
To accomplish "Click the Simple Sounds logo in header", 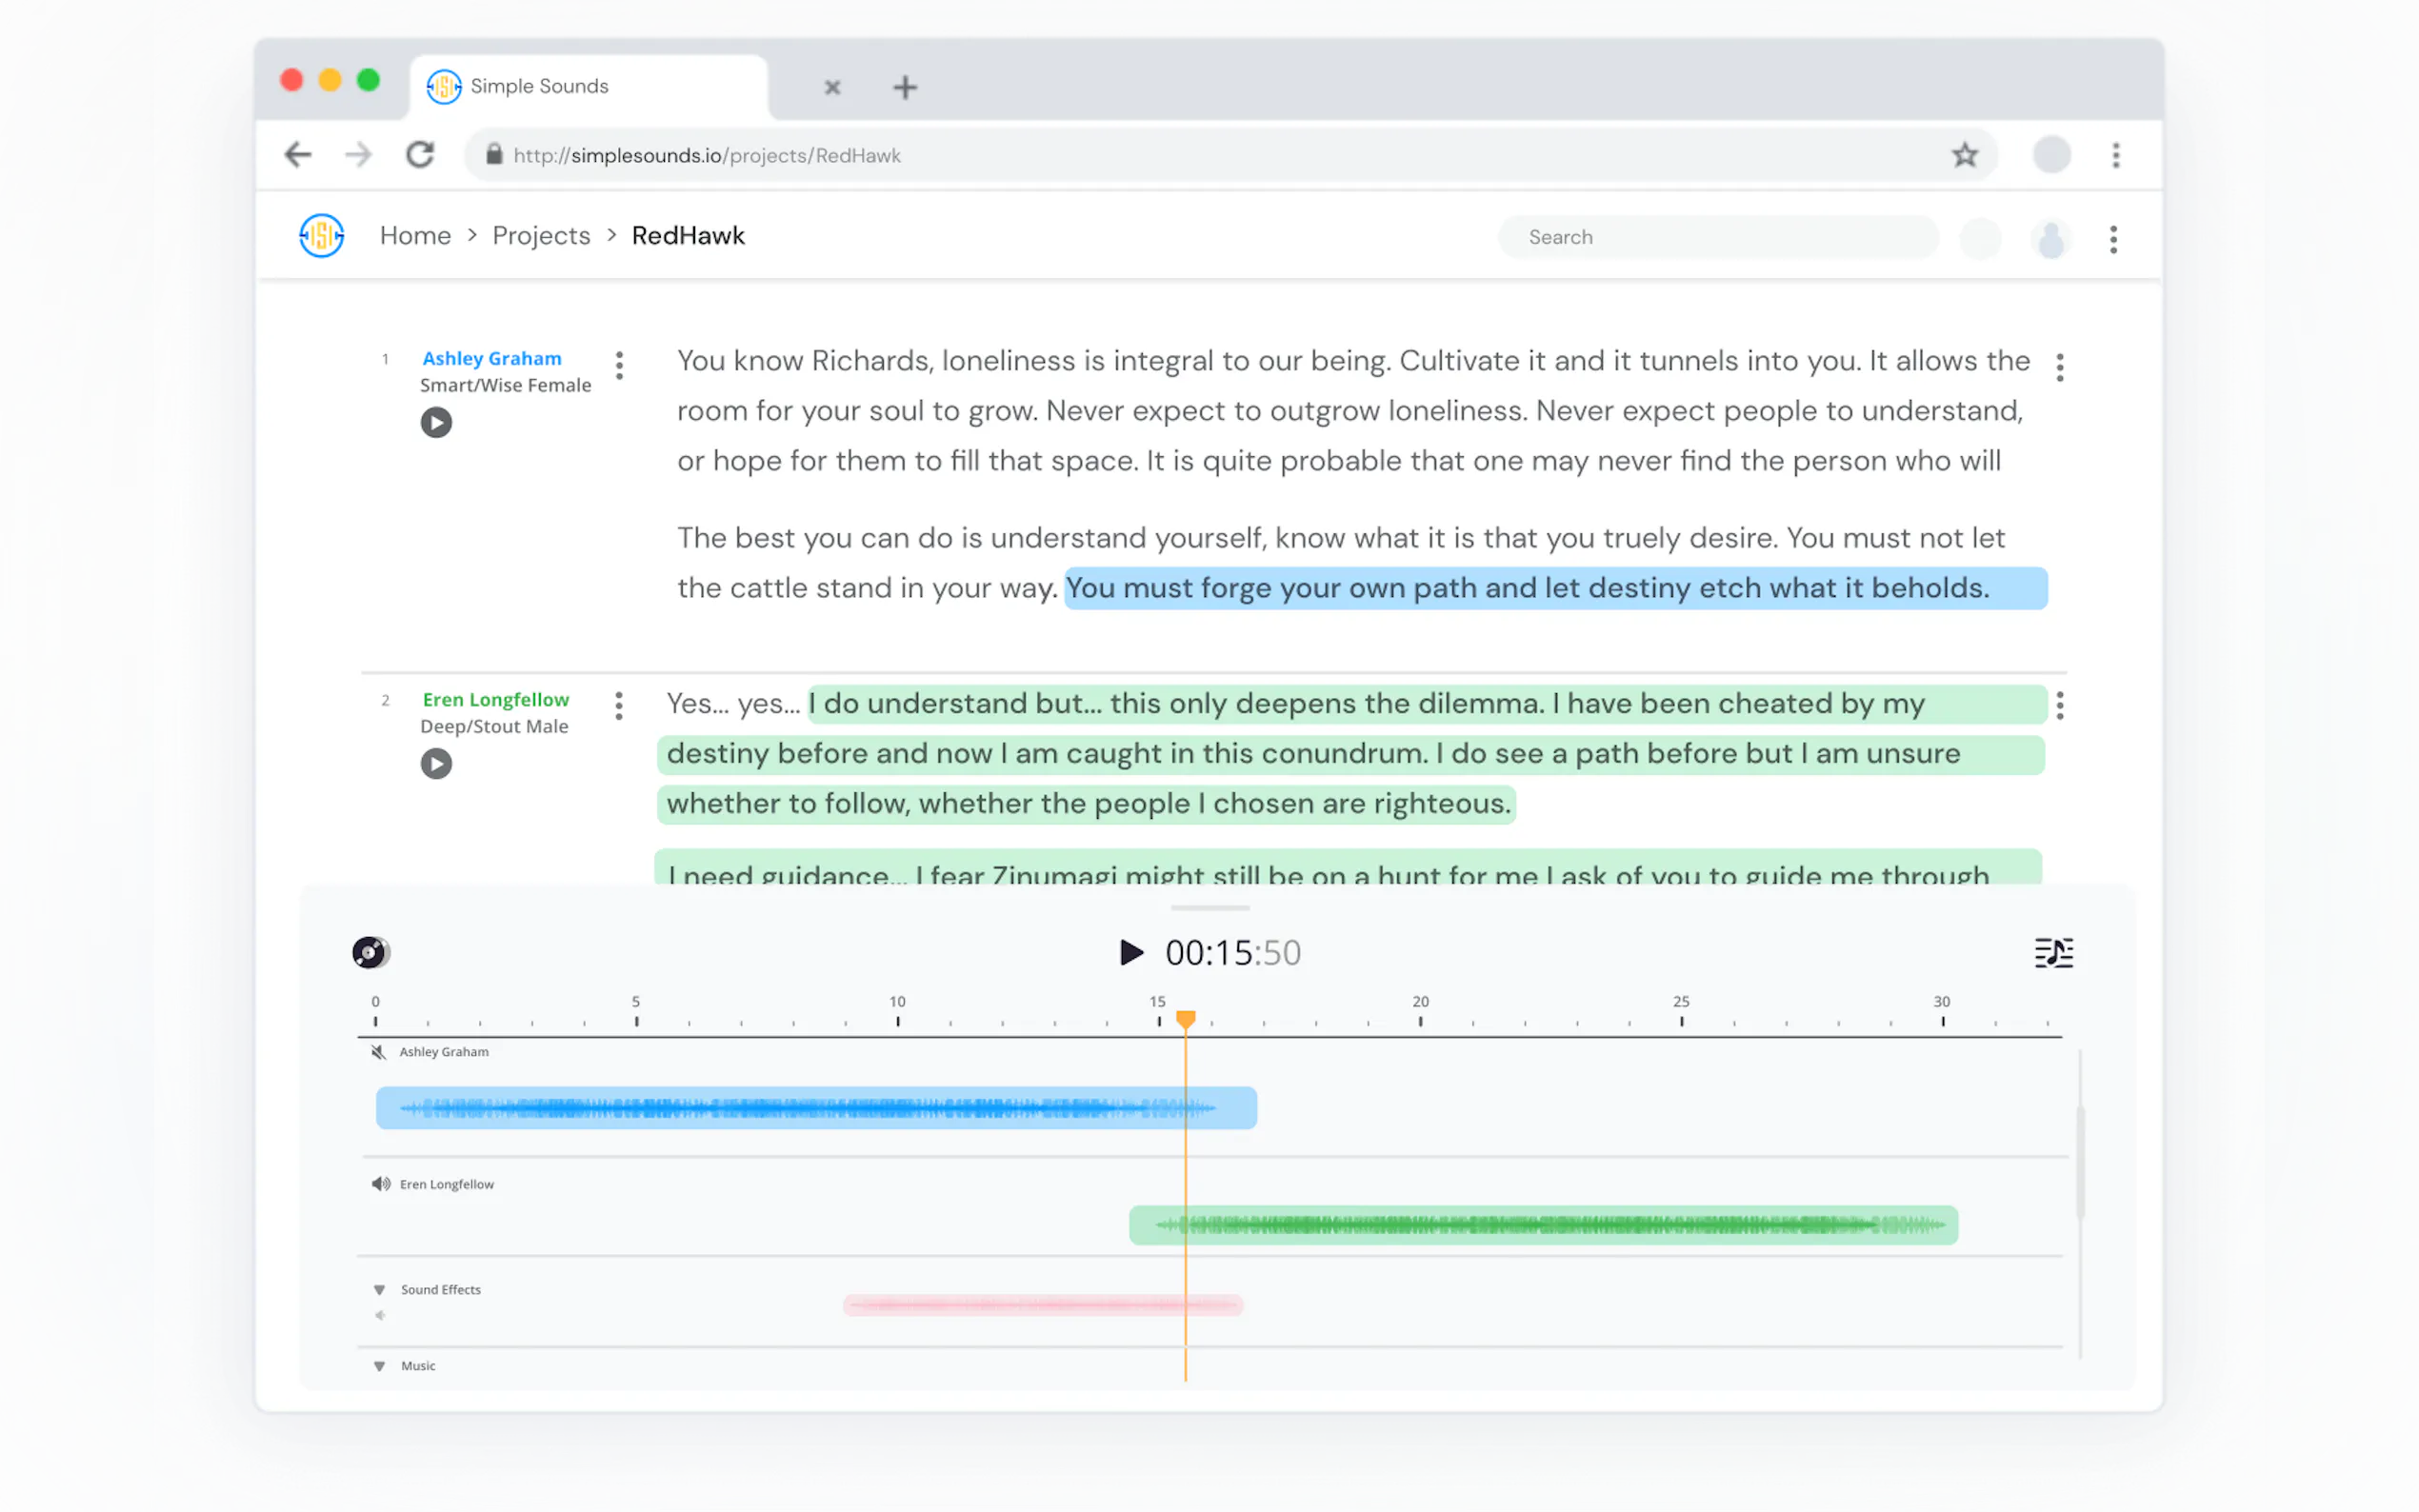I will (322, 236).
